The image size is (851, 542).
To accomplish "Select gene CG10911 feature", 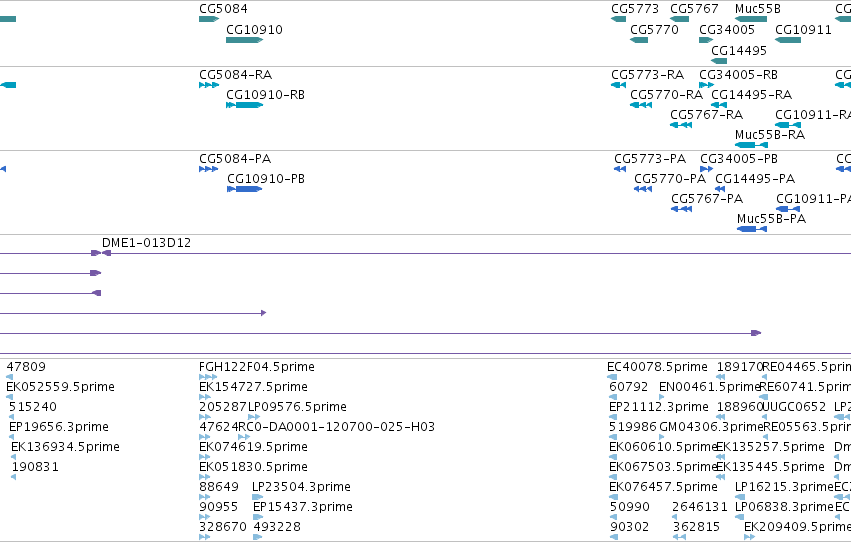I will click(x=788, y=40).
